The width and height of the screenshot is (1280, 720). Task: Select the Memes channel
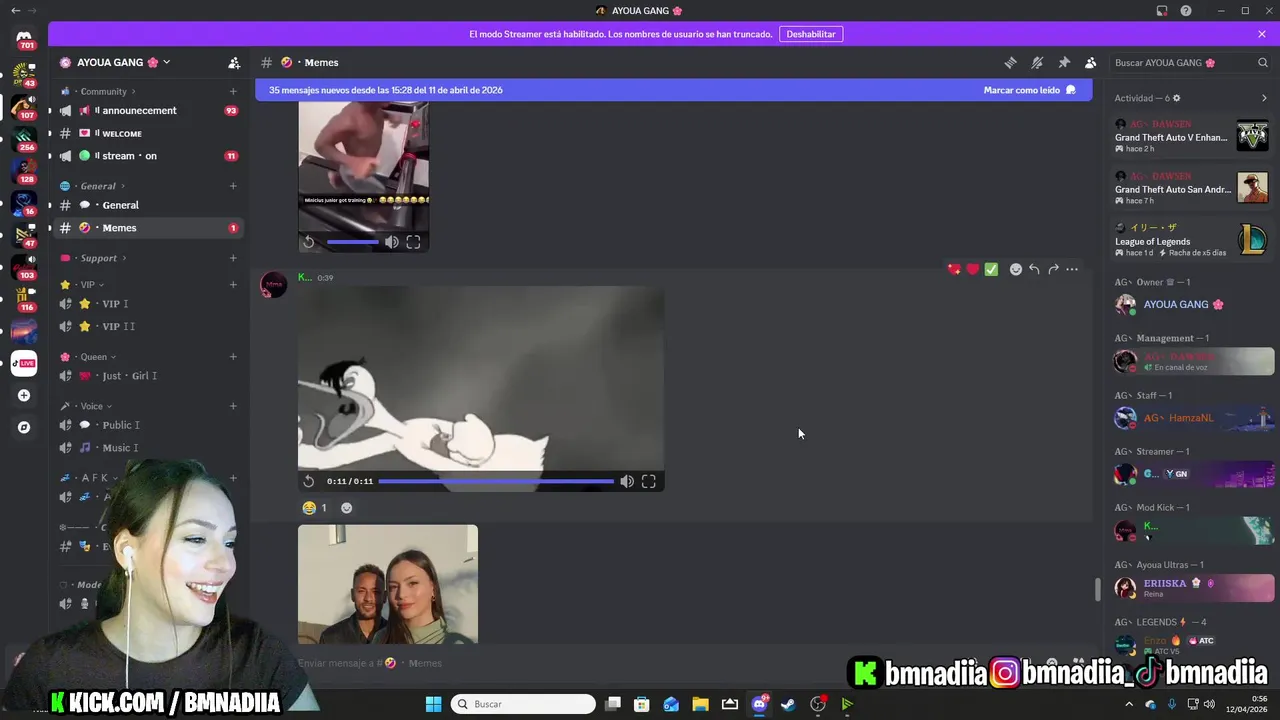tap(146, 228)
